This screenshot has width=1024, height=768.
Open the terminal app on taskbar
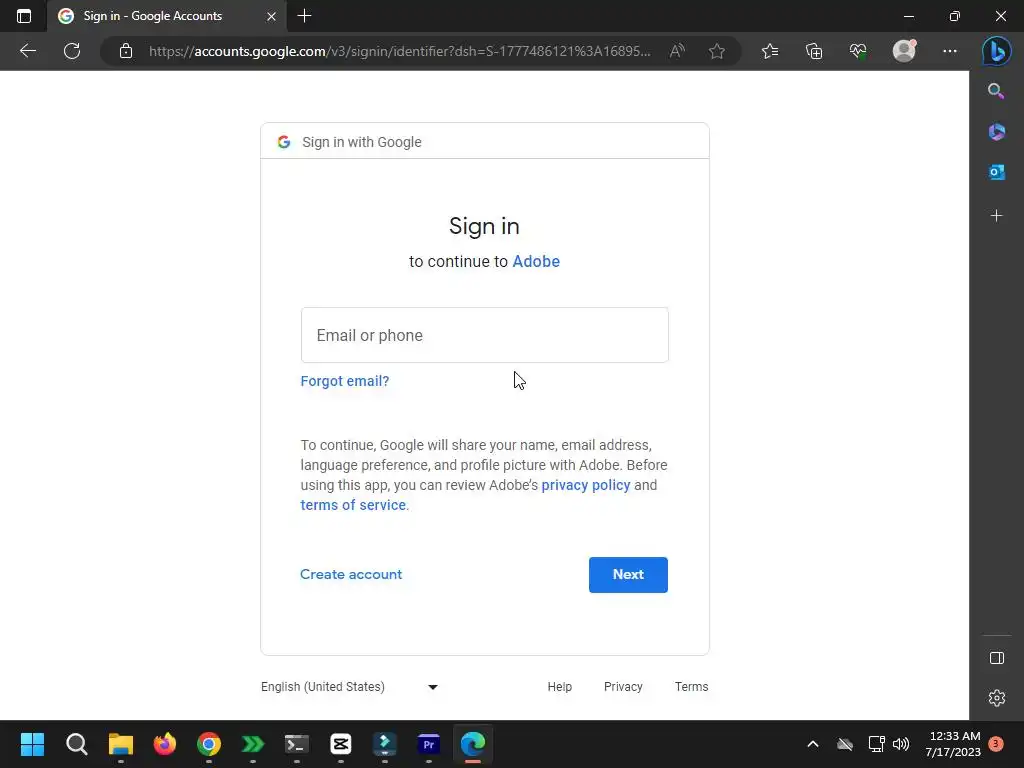[x=296, y=744]
